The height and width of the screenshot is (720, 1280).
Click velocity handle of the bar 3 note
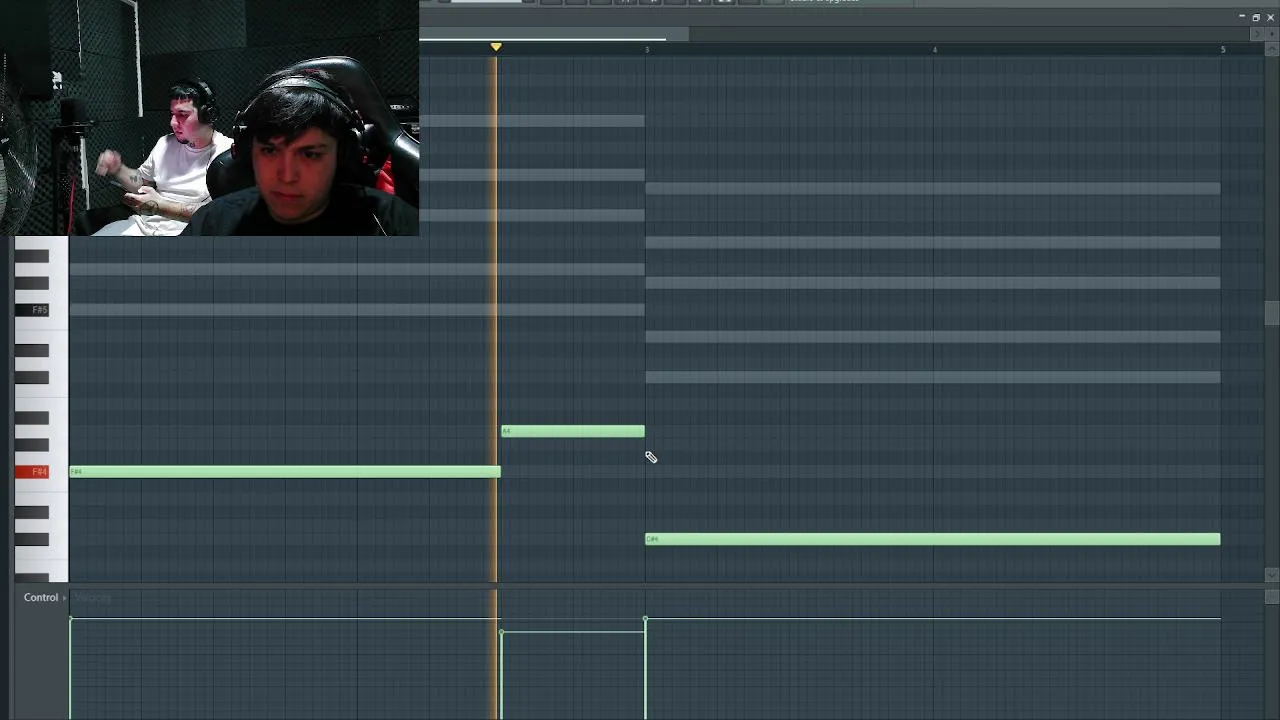[x=645, y=620]
